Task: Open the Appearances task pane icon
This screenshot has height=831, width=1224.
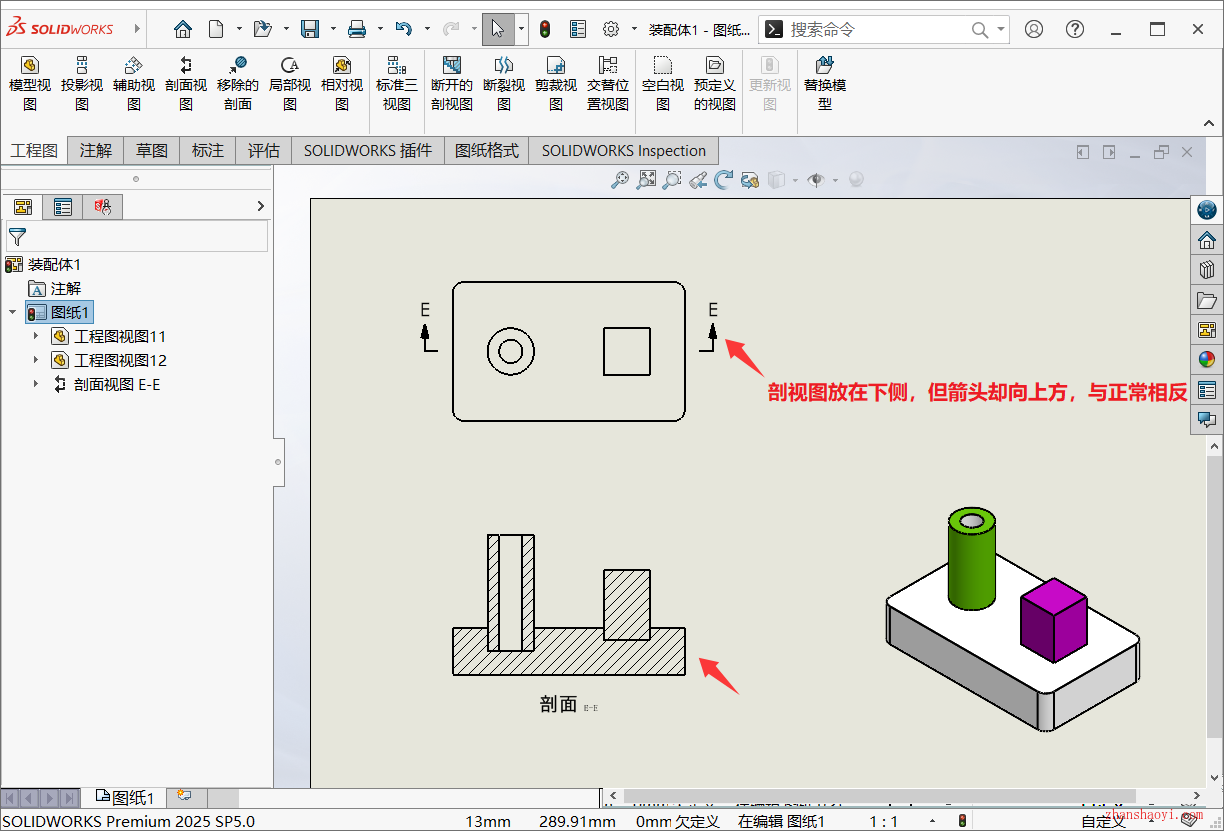Action: tap(1207, 360)
